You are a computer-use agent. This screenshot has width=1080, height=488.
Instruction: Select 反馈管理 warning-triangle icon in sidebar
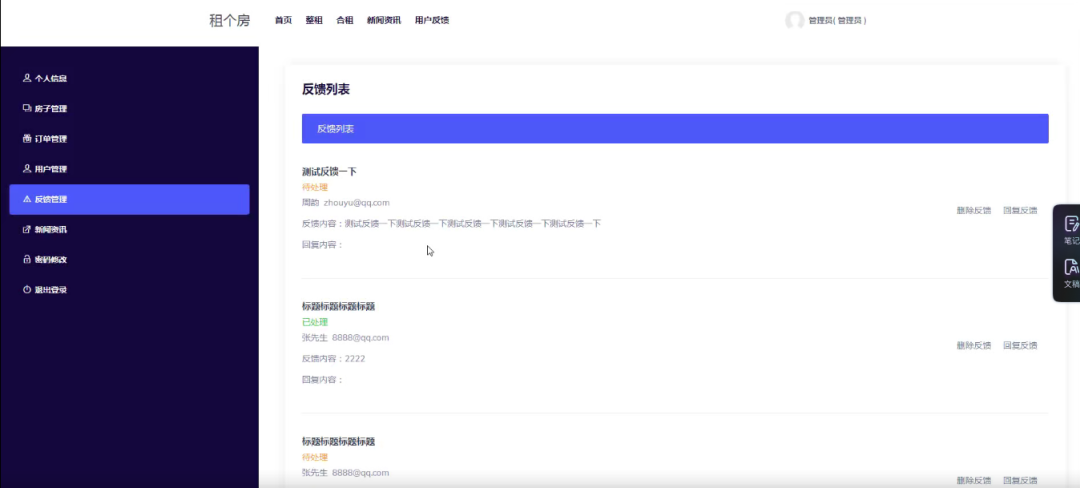[x=27, y=199]
